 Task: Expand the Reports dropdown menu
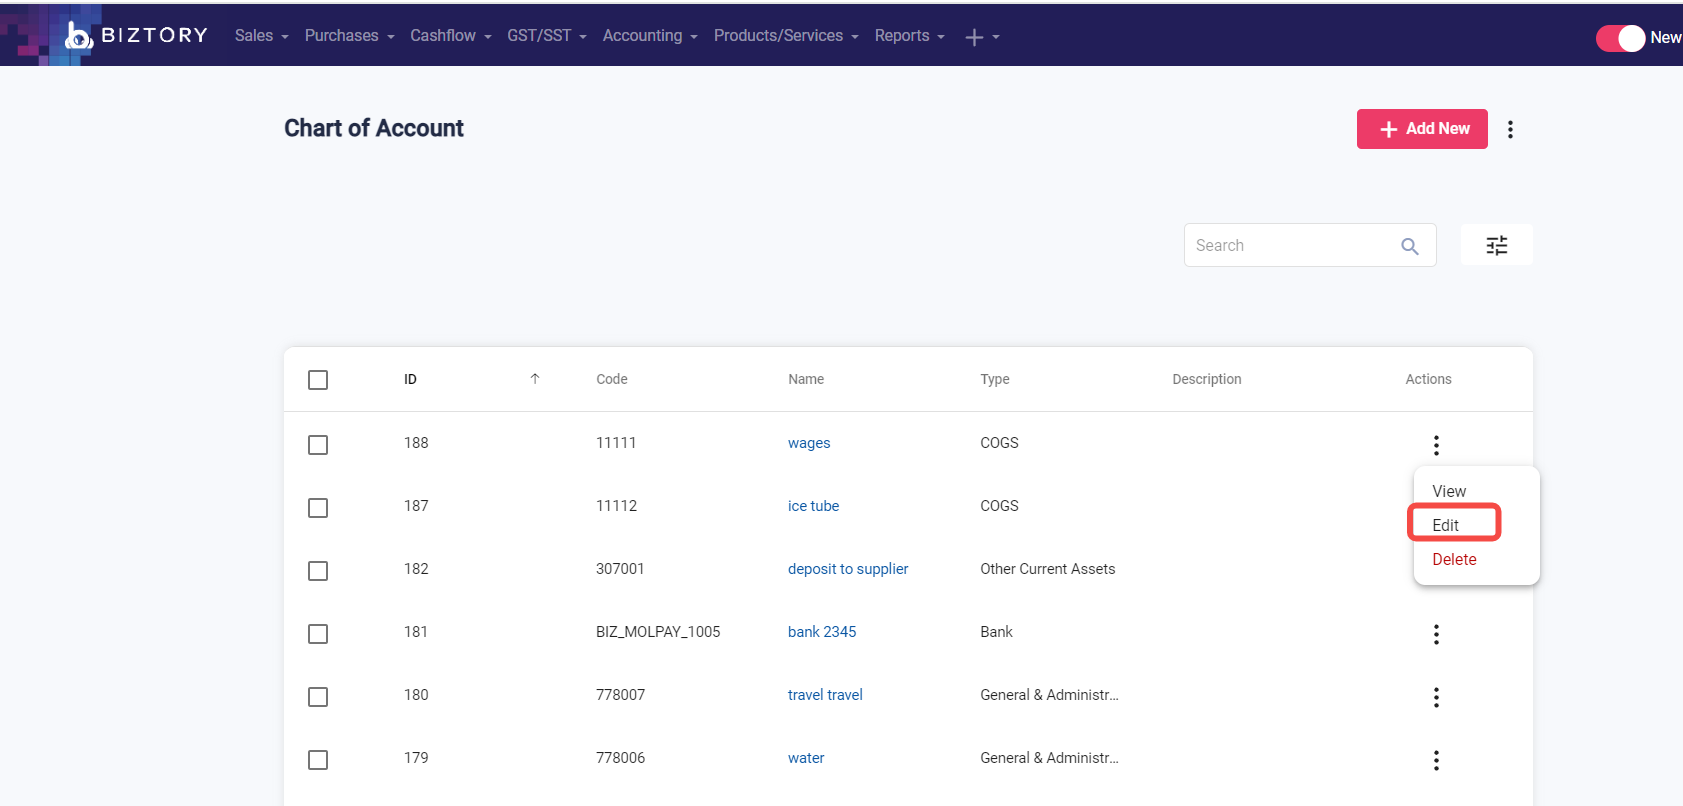click(909, 36)
